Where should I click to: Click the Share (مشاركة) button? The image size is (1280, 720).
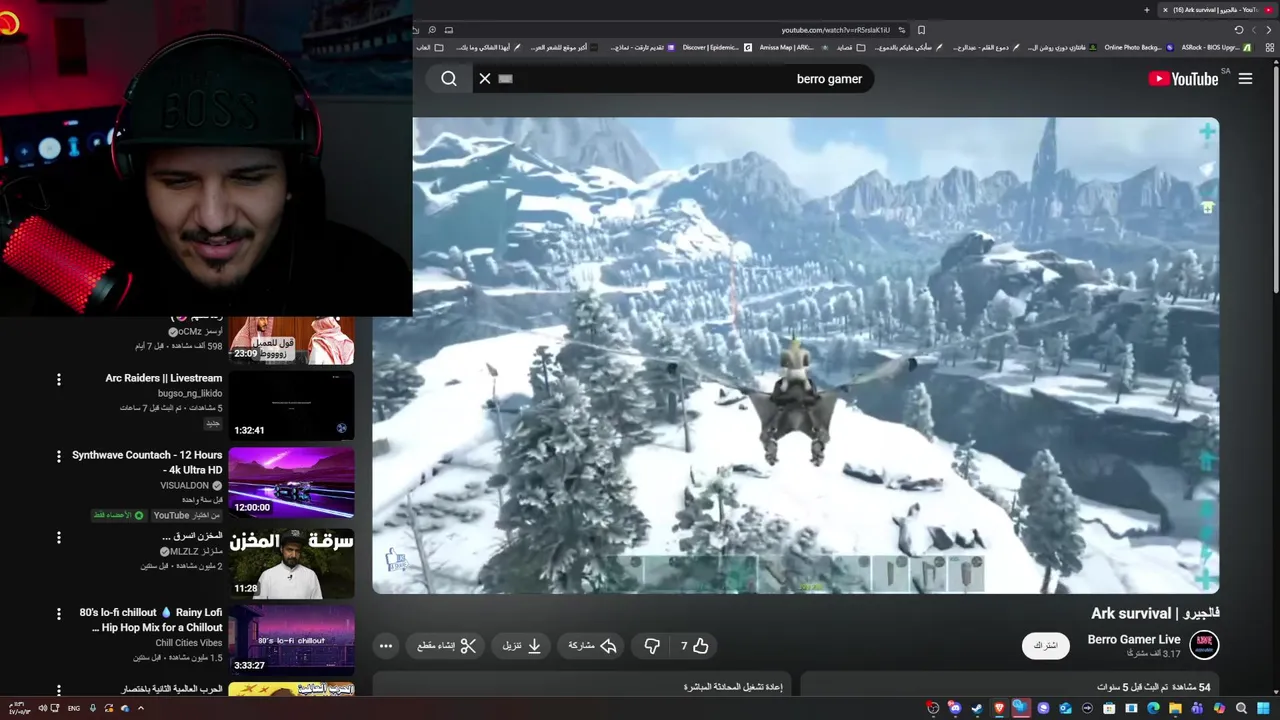[x=592, y=646]
